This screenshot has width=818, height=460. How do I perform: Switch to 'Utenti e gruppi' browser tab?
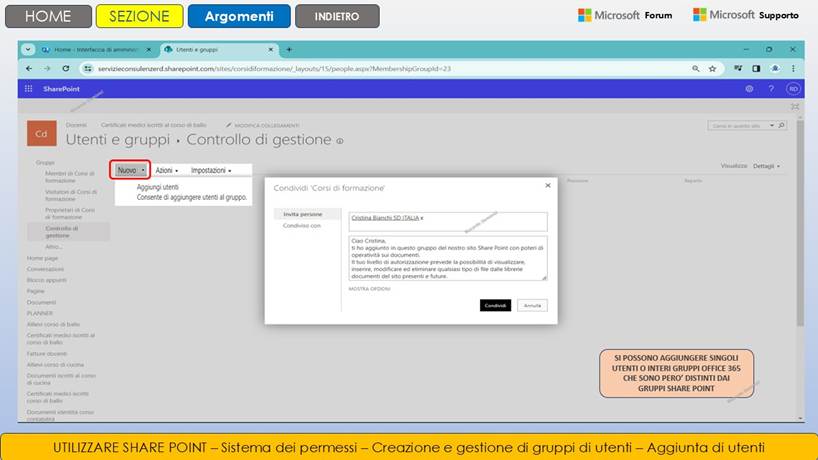tap(218, 50)
